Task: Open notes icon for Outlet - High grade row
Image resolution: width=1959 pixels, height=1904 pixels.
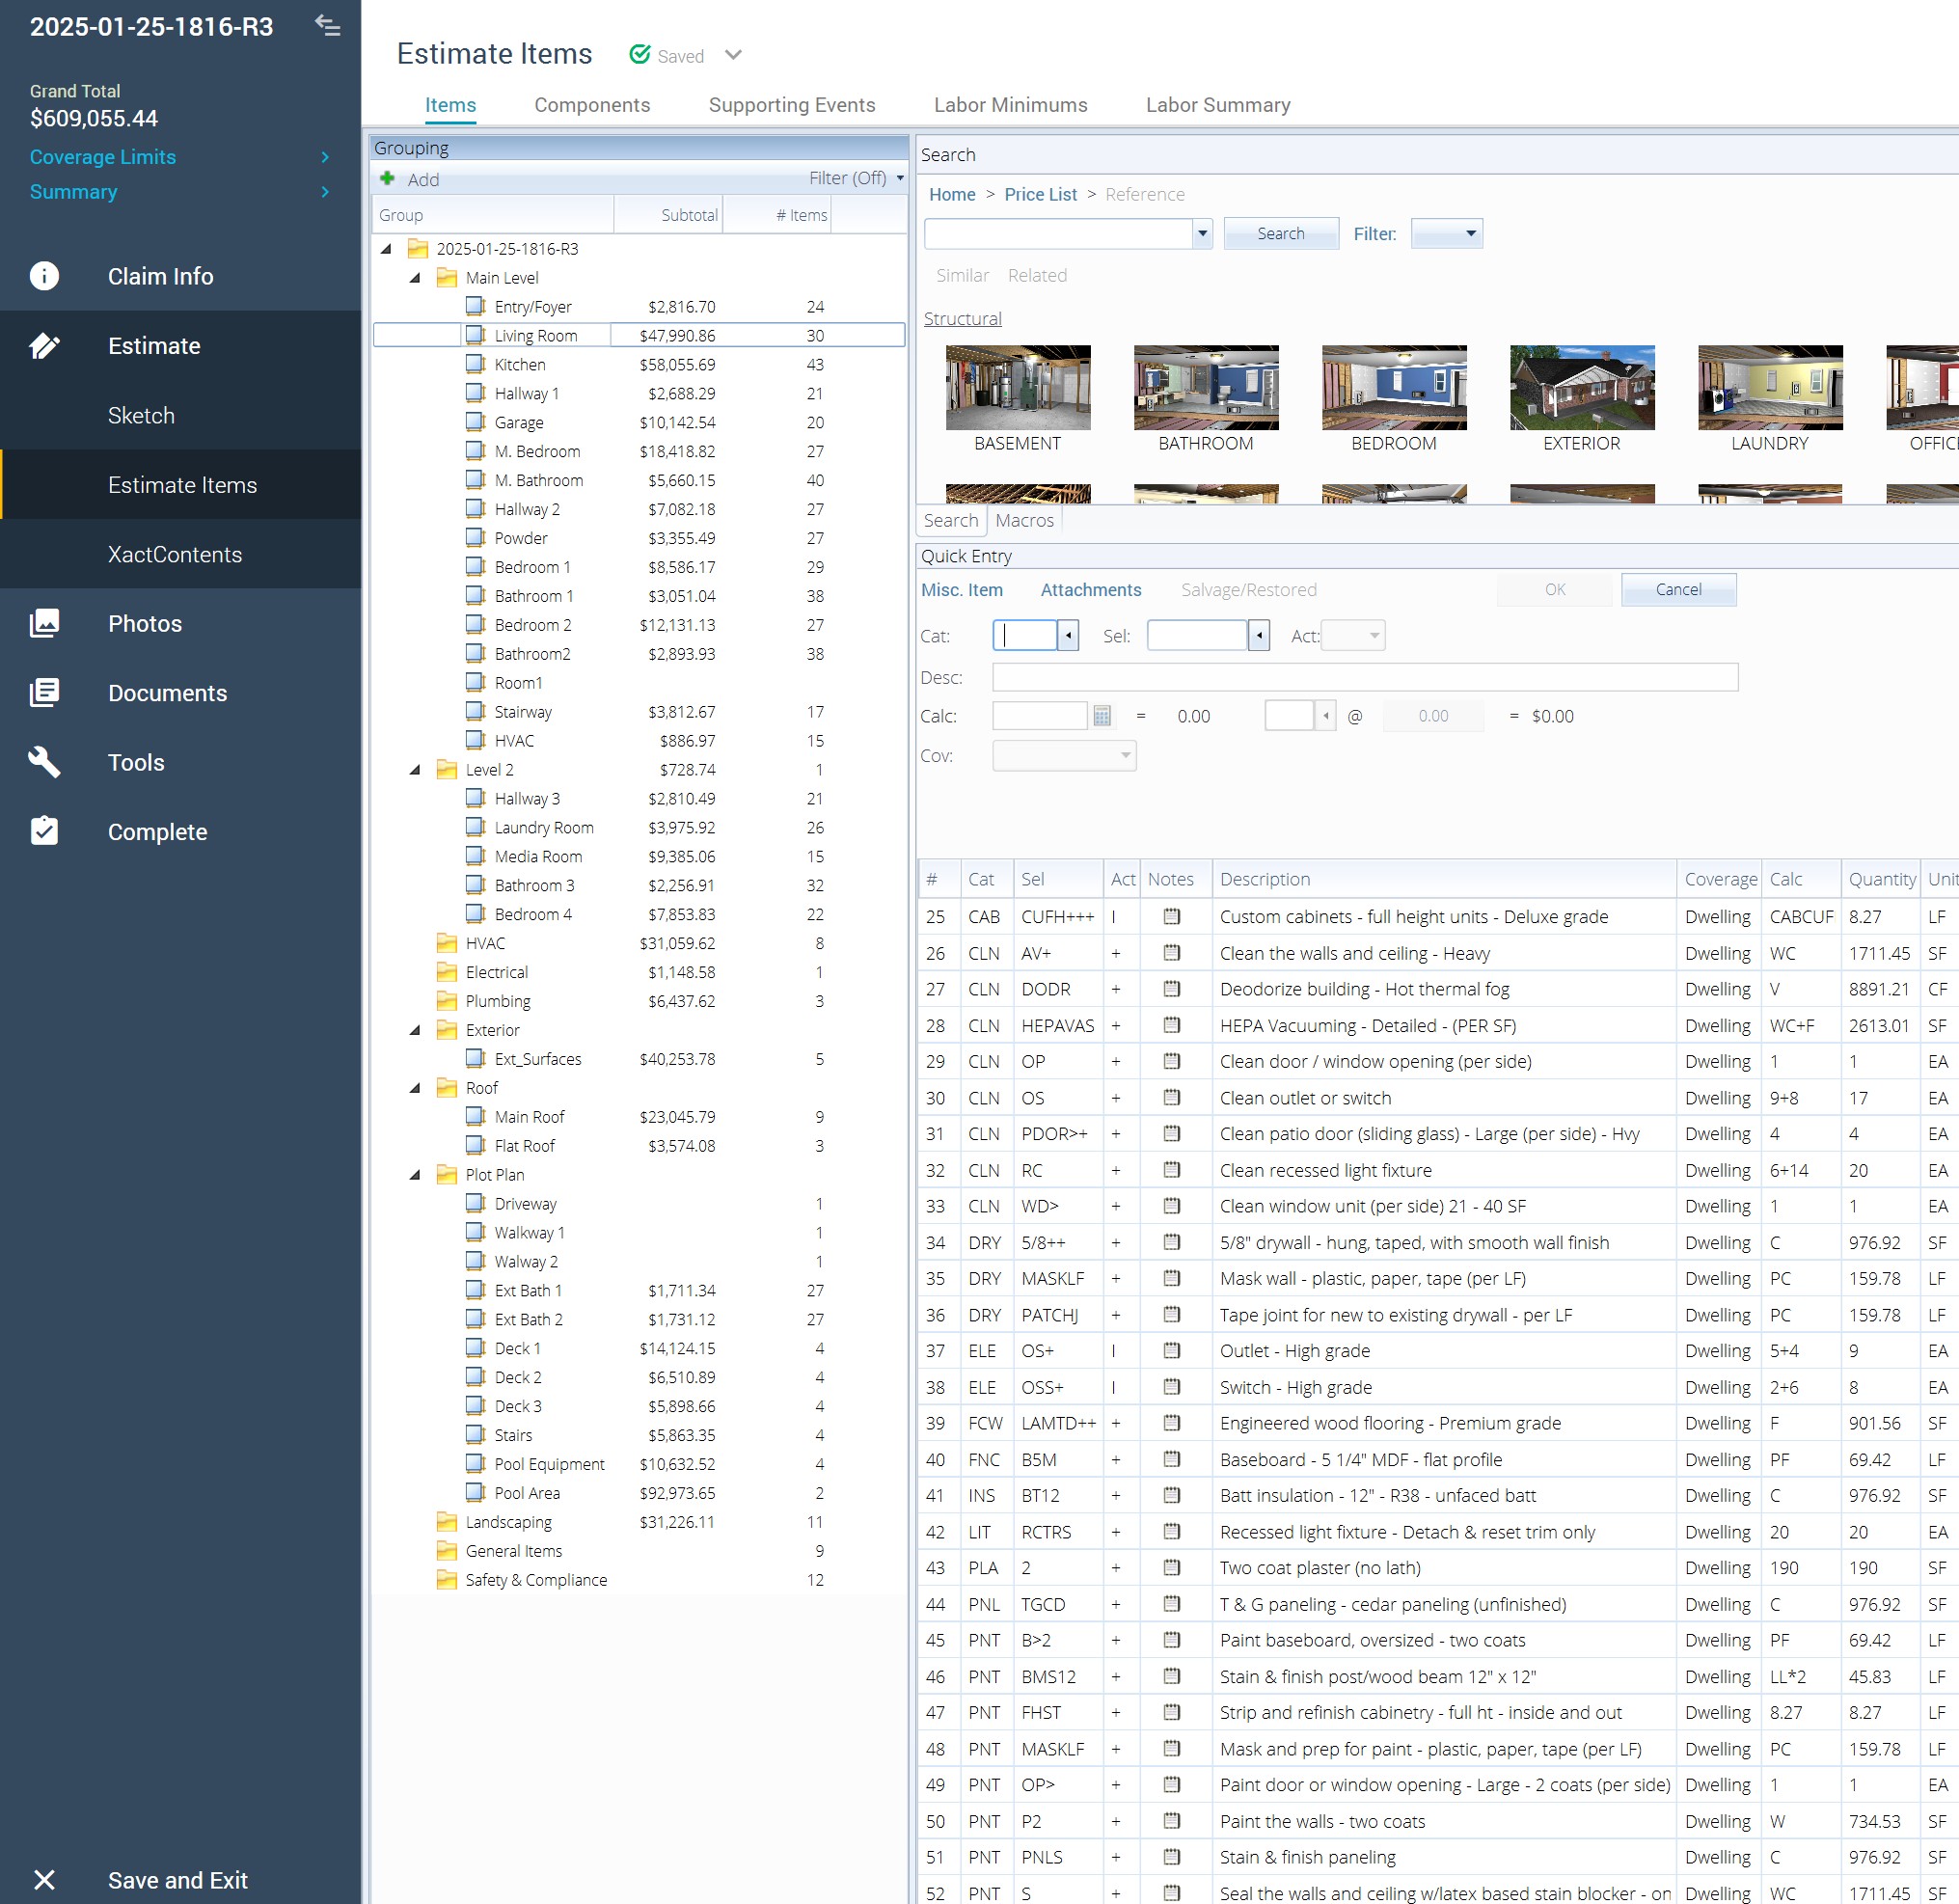Action: [x=1172, y=1350]
